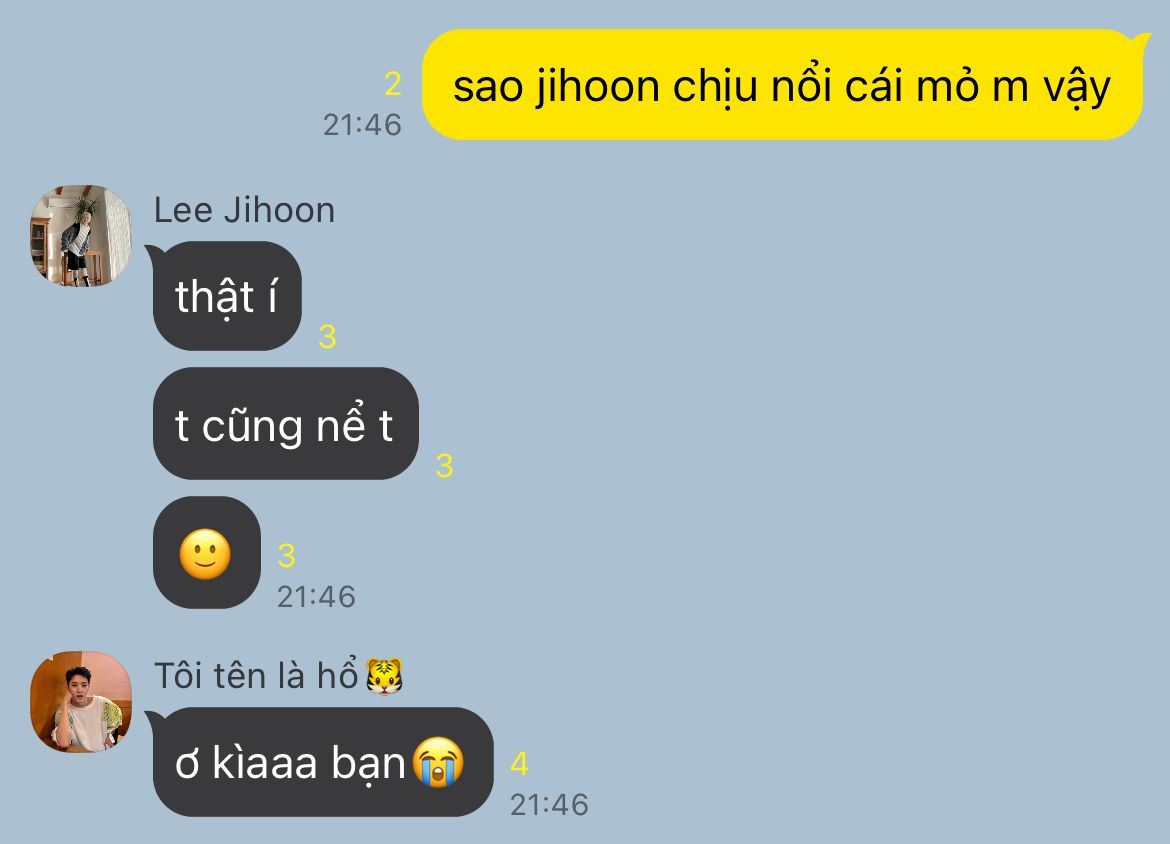This screenshot has width=1170, height=844.
Task: Open Lee Jihoon's profile picture
Action: point(81,236)
